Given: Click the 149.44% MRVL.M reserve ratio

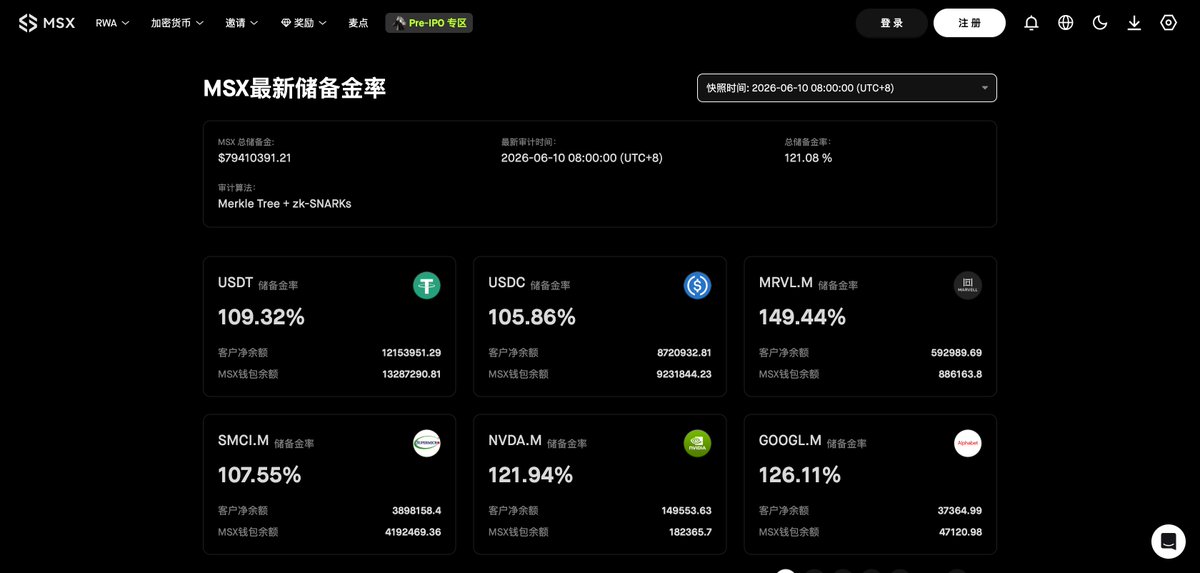Looking at the screenshot, I should pyautogui.click(x=802, y=317).
